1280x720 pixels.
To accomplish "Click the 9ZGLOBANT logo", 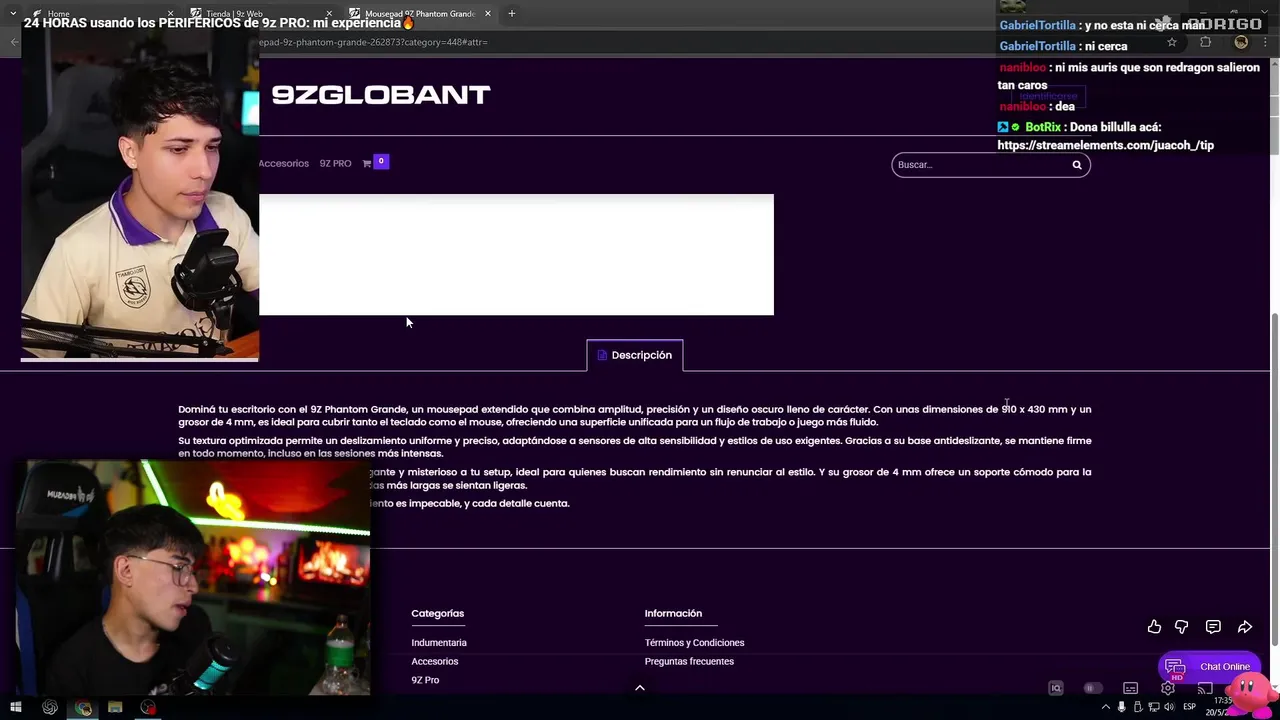I will click(x=381, y=94).
